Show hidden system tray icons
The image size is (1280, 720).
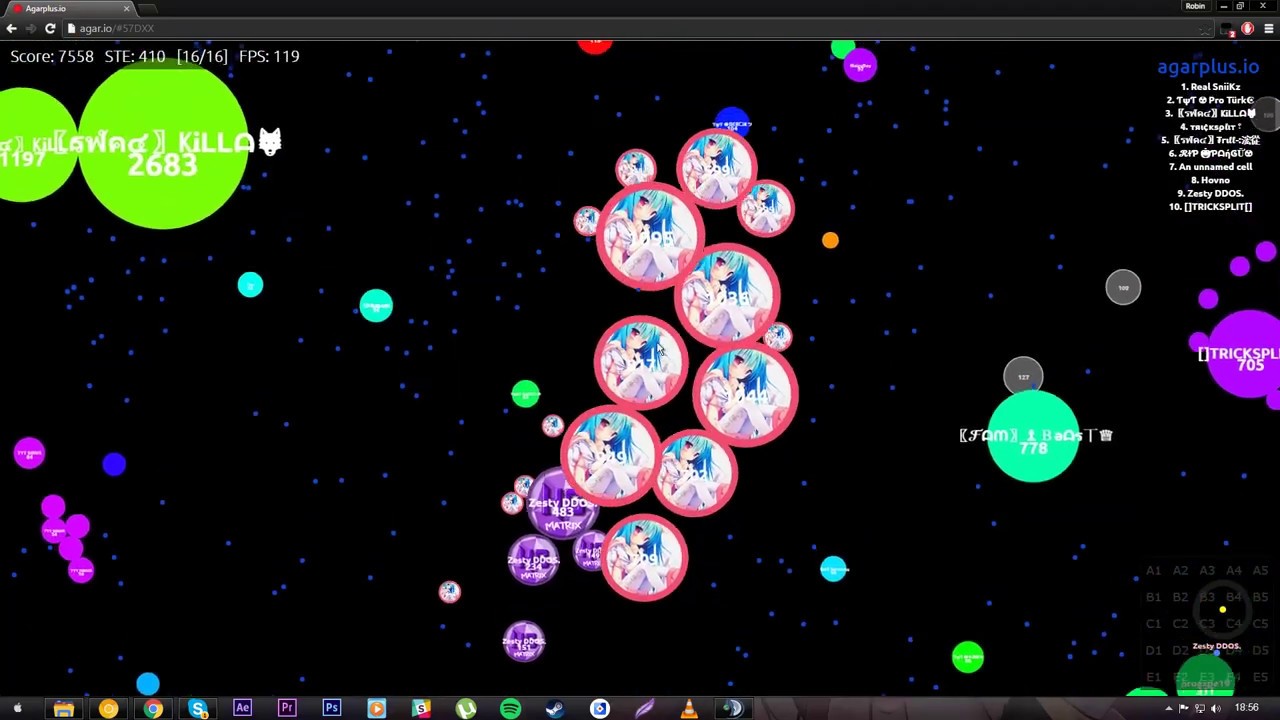(1168, 709)
